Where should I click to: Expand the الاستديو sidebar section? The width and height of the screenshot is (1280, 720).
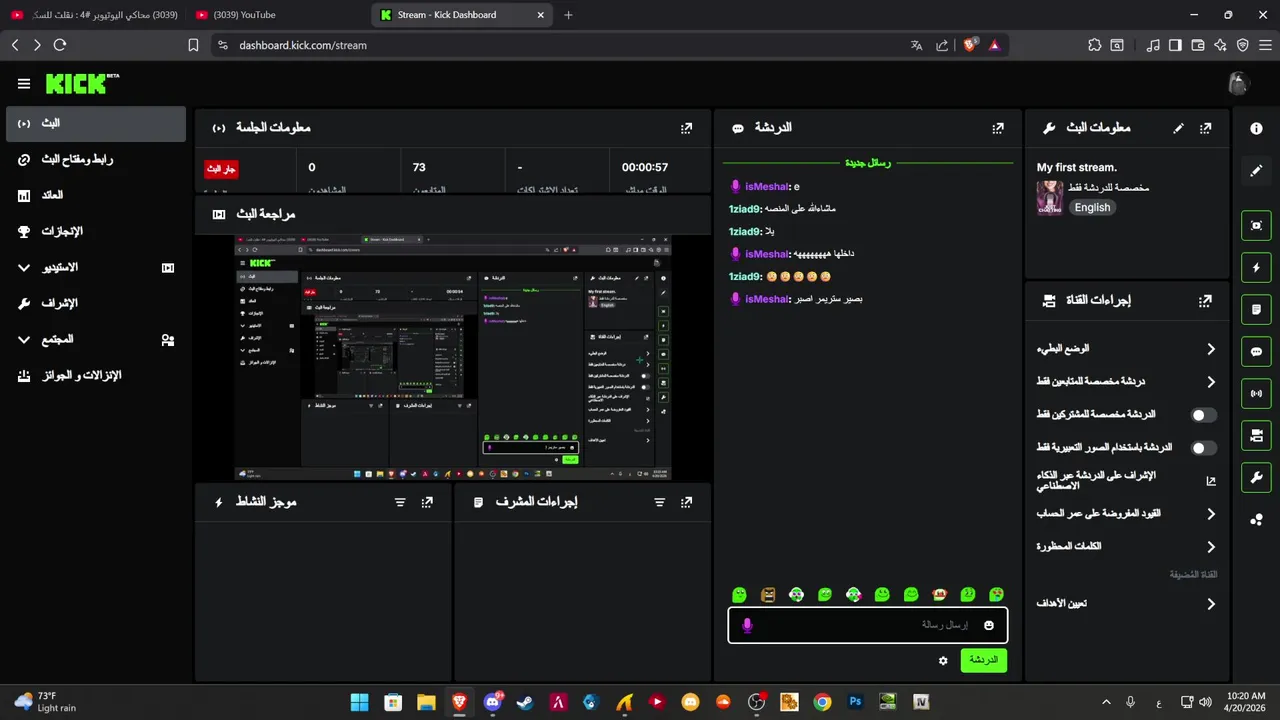[x=95, y=268]
